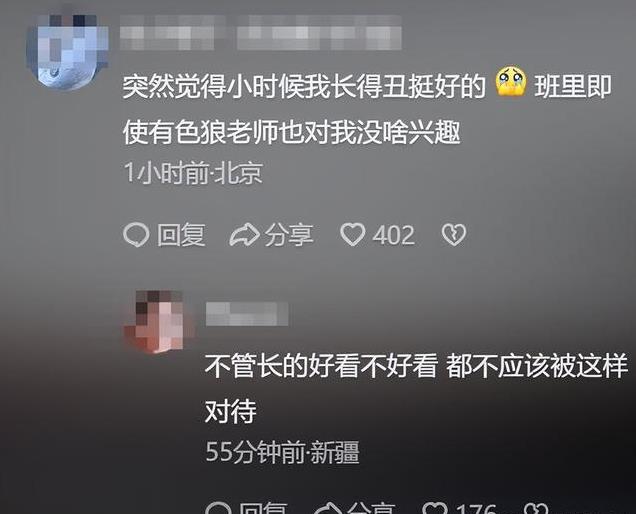Click the timestamp 55分钟前·新疆
The width and height of the screenshot is (636, 514).
pos(282,452)
